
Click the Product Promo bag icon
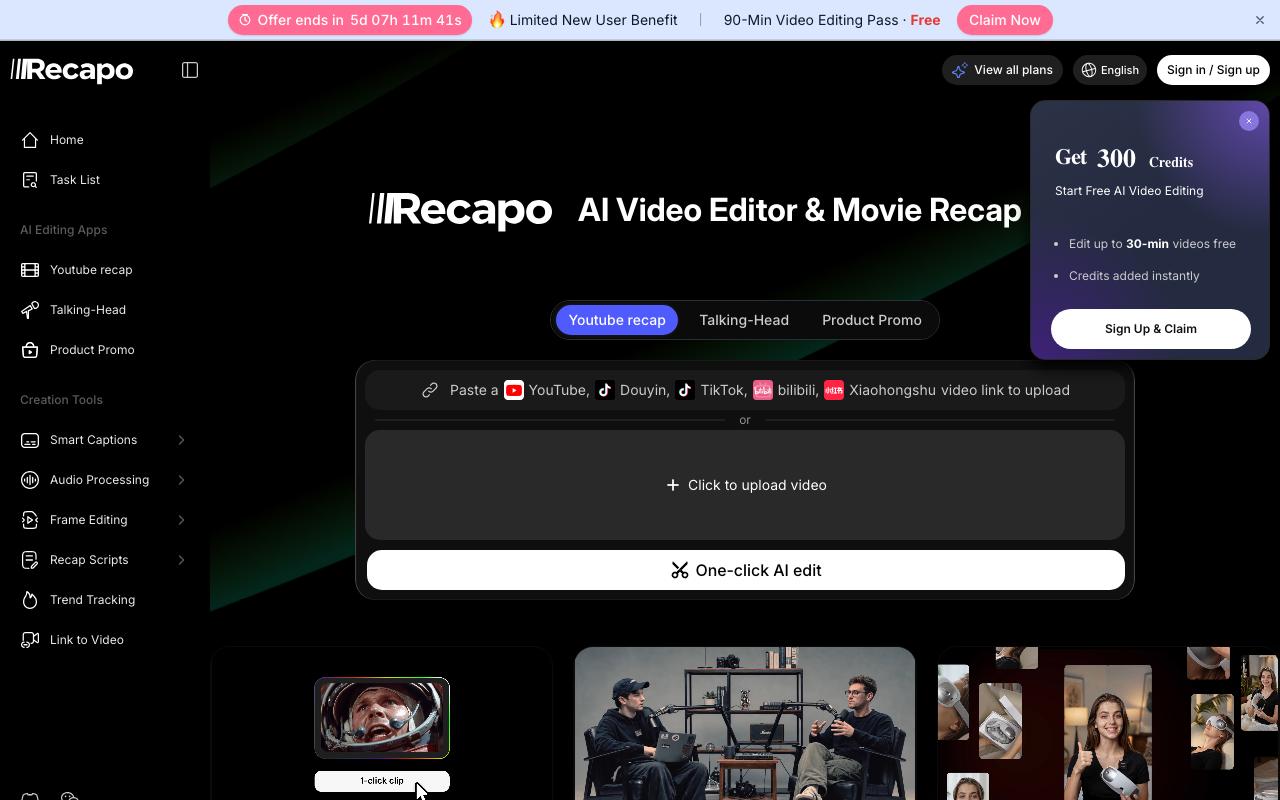[x=30, y=350]
